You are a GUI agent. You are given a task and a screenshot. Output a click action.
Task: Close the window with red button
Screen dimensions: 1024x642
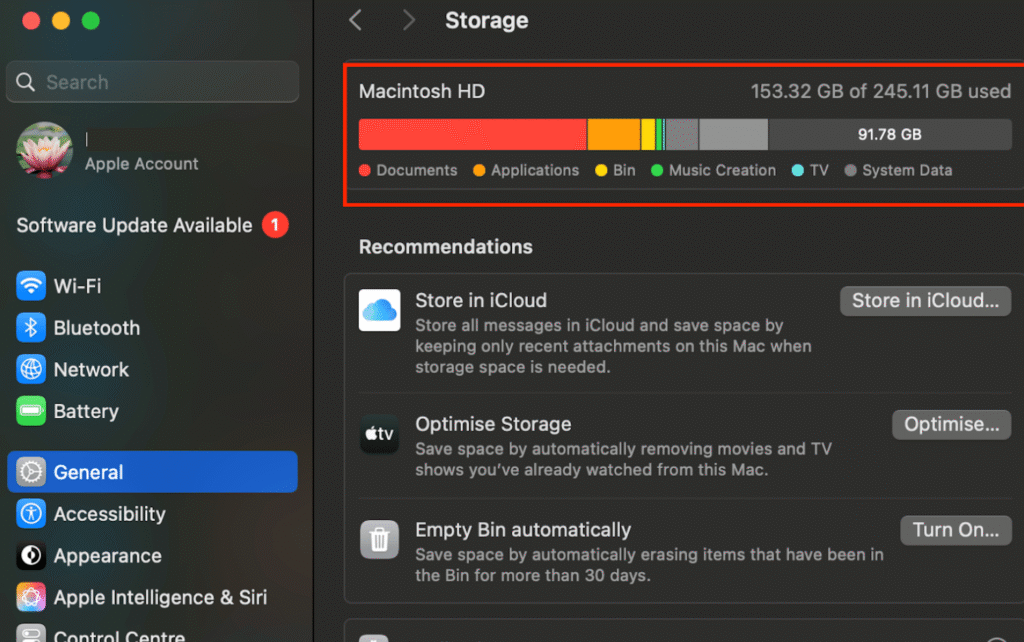tap(31, 21)
